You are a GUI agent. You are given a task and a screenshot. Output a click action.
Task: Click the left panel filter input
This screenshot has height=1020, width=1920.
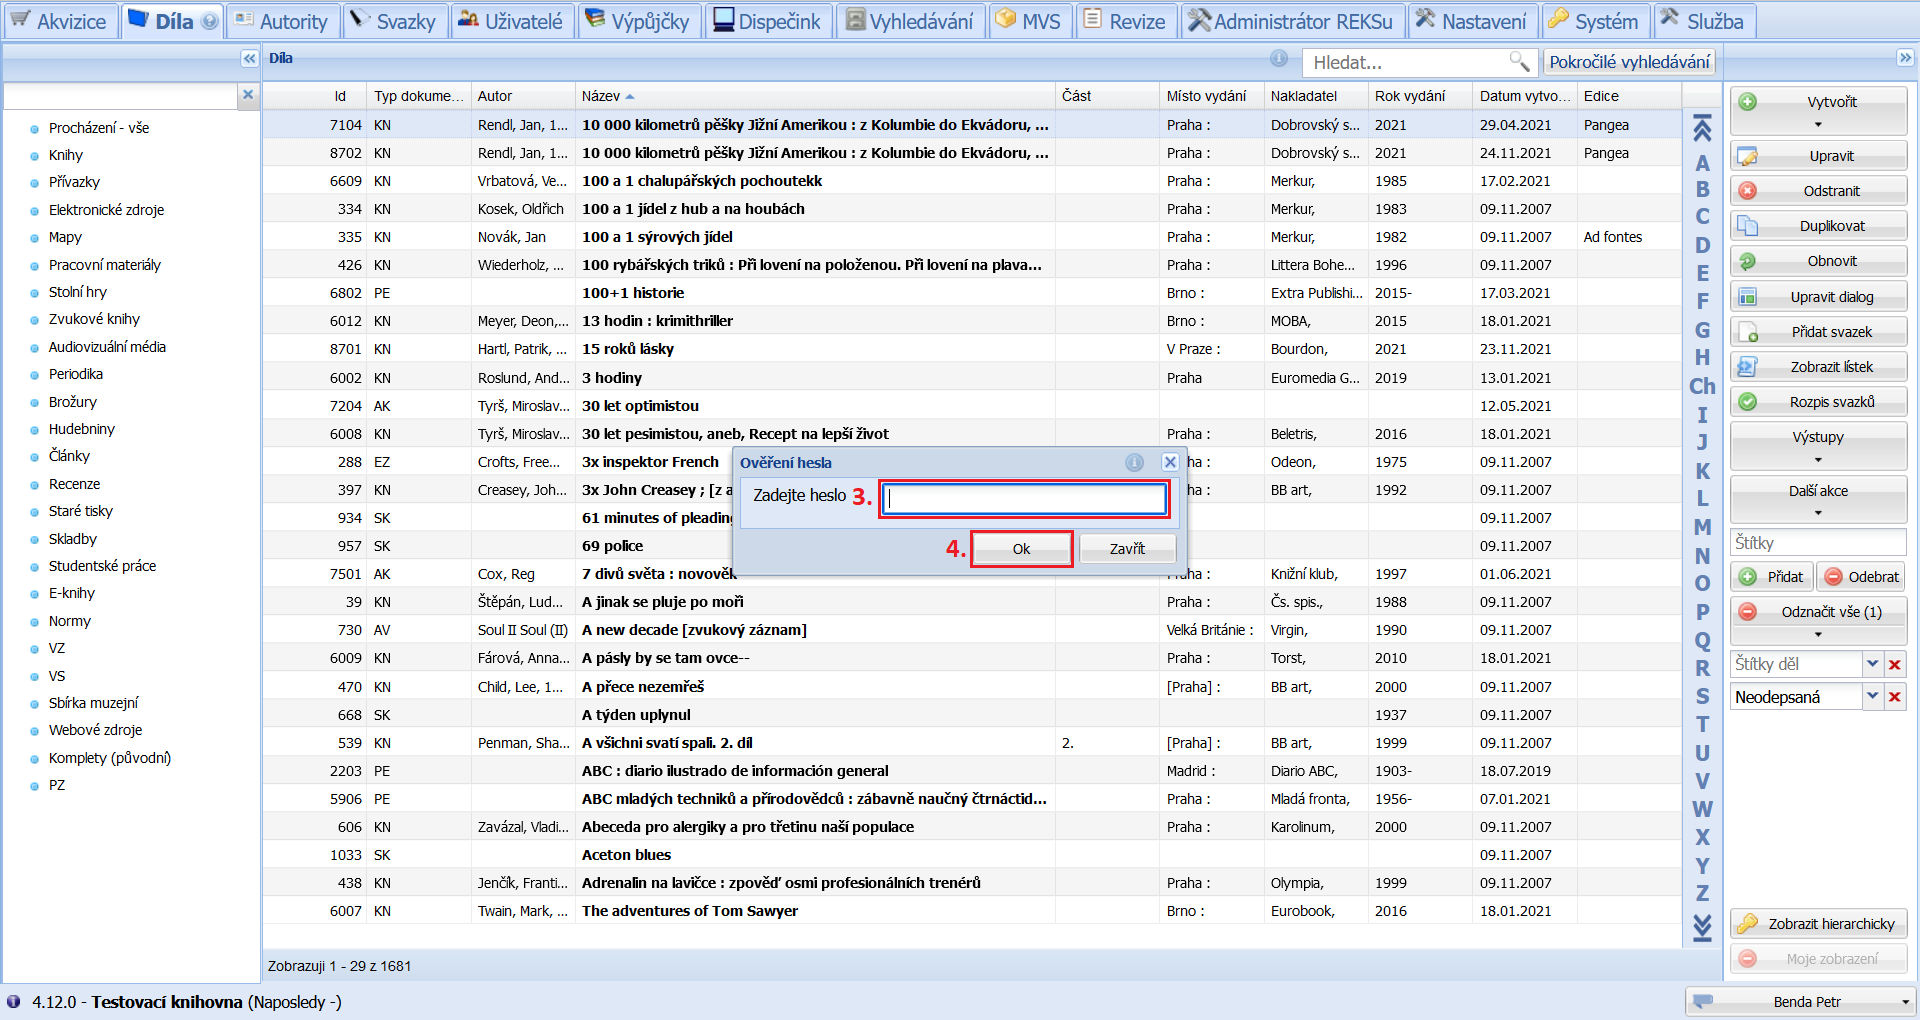pos(120,95)
